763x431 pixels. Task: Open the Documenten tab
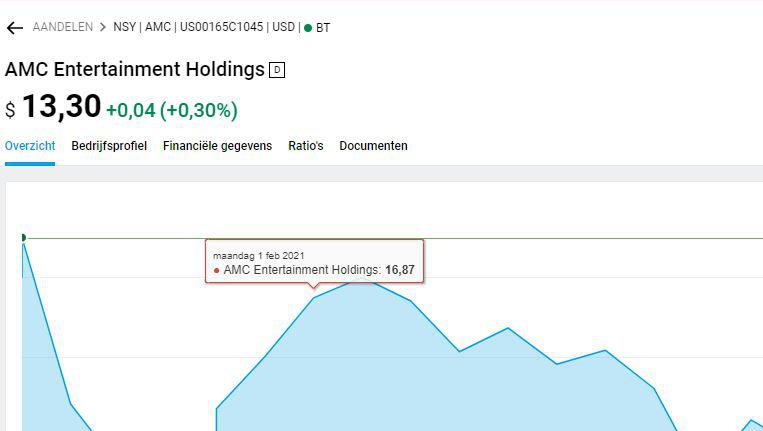tap(373, 146)
